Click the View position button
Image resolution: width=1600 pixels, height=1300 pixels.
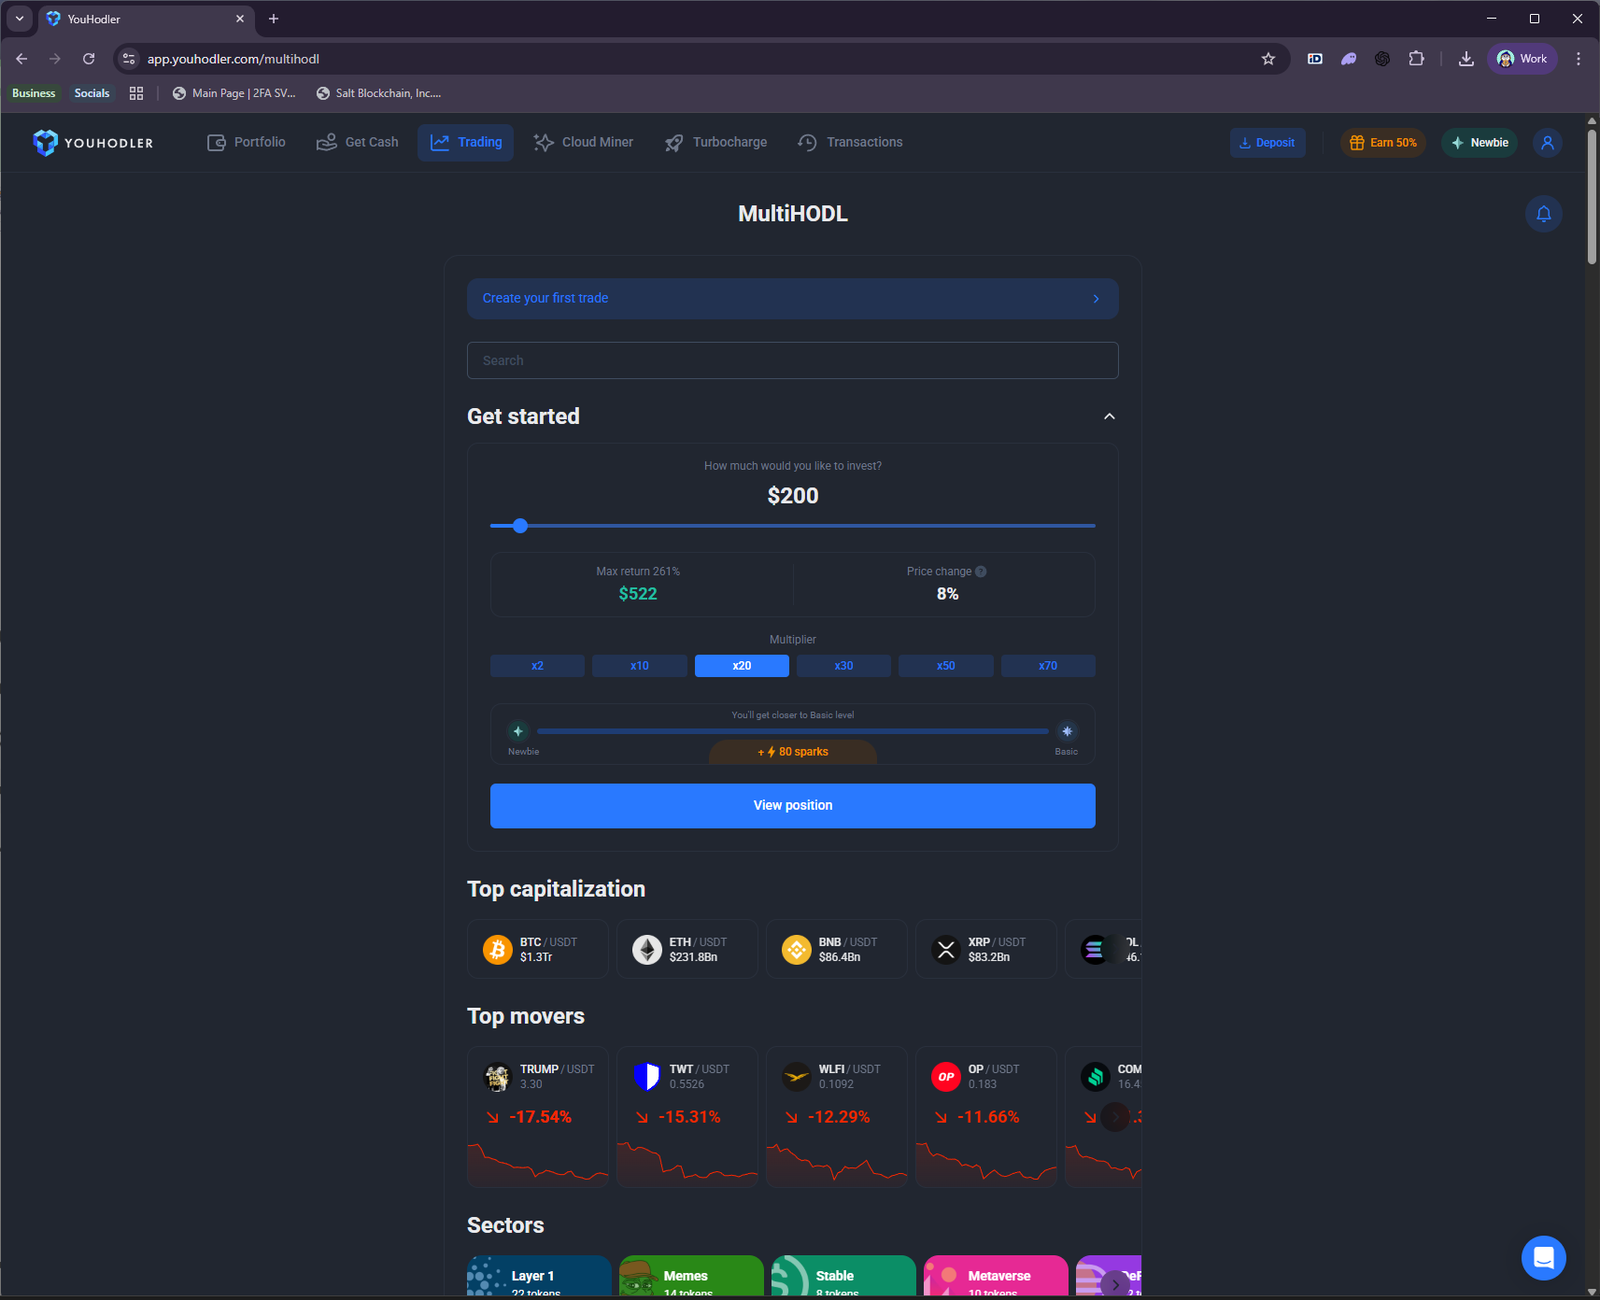[792, 805]
